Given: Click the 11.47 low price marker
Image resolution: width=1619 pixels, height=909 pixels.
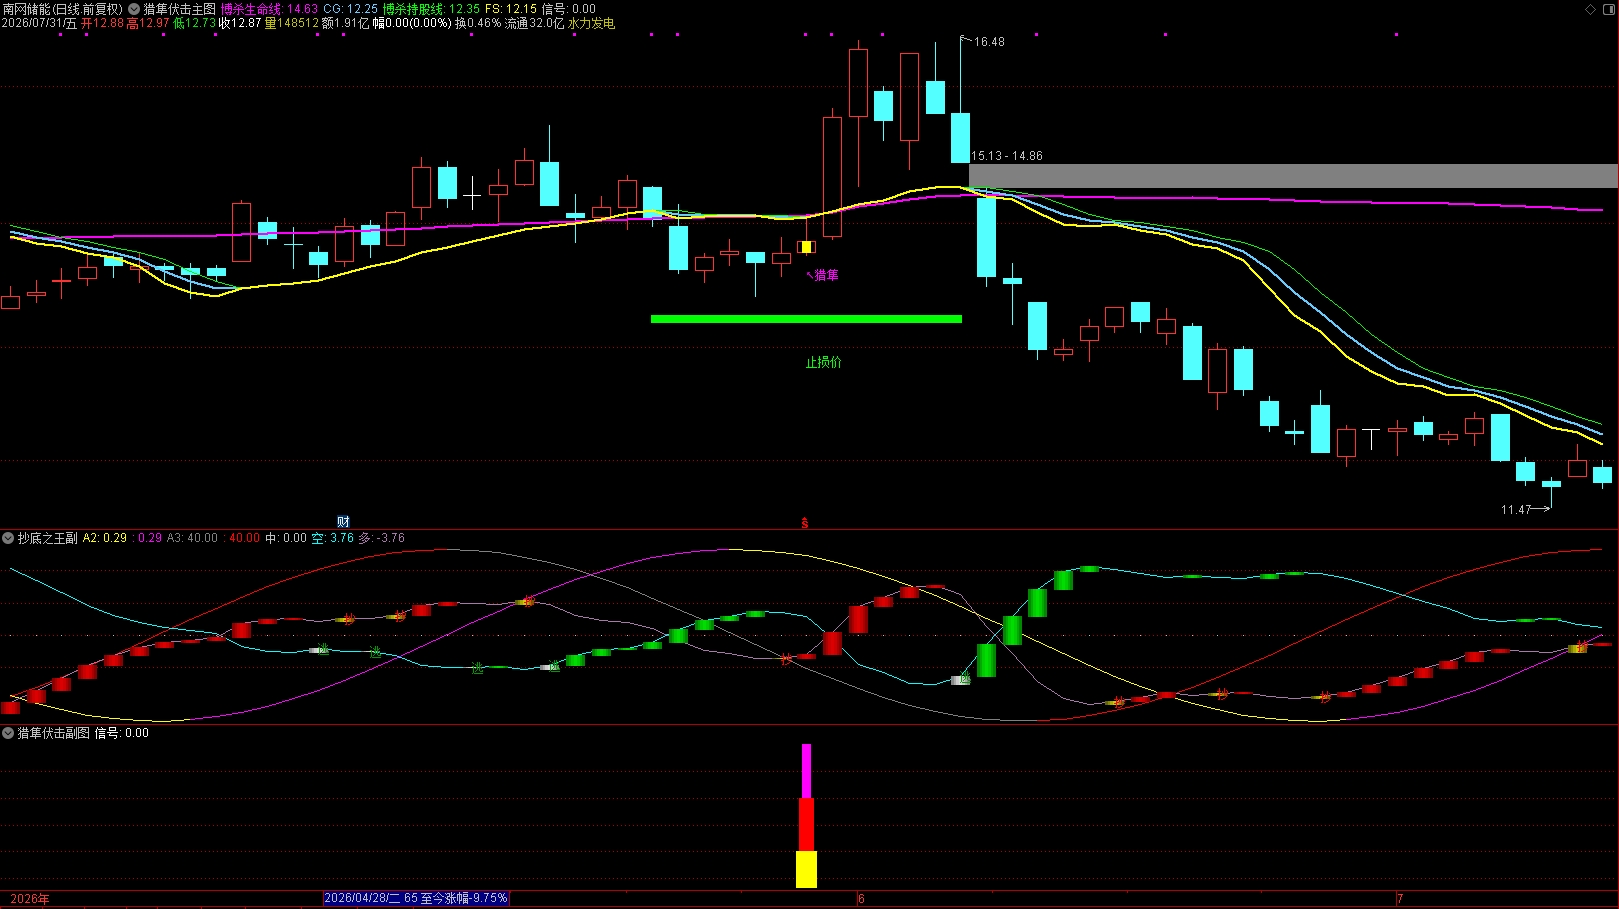Looking at the screenshot, I should point(1516,510).
